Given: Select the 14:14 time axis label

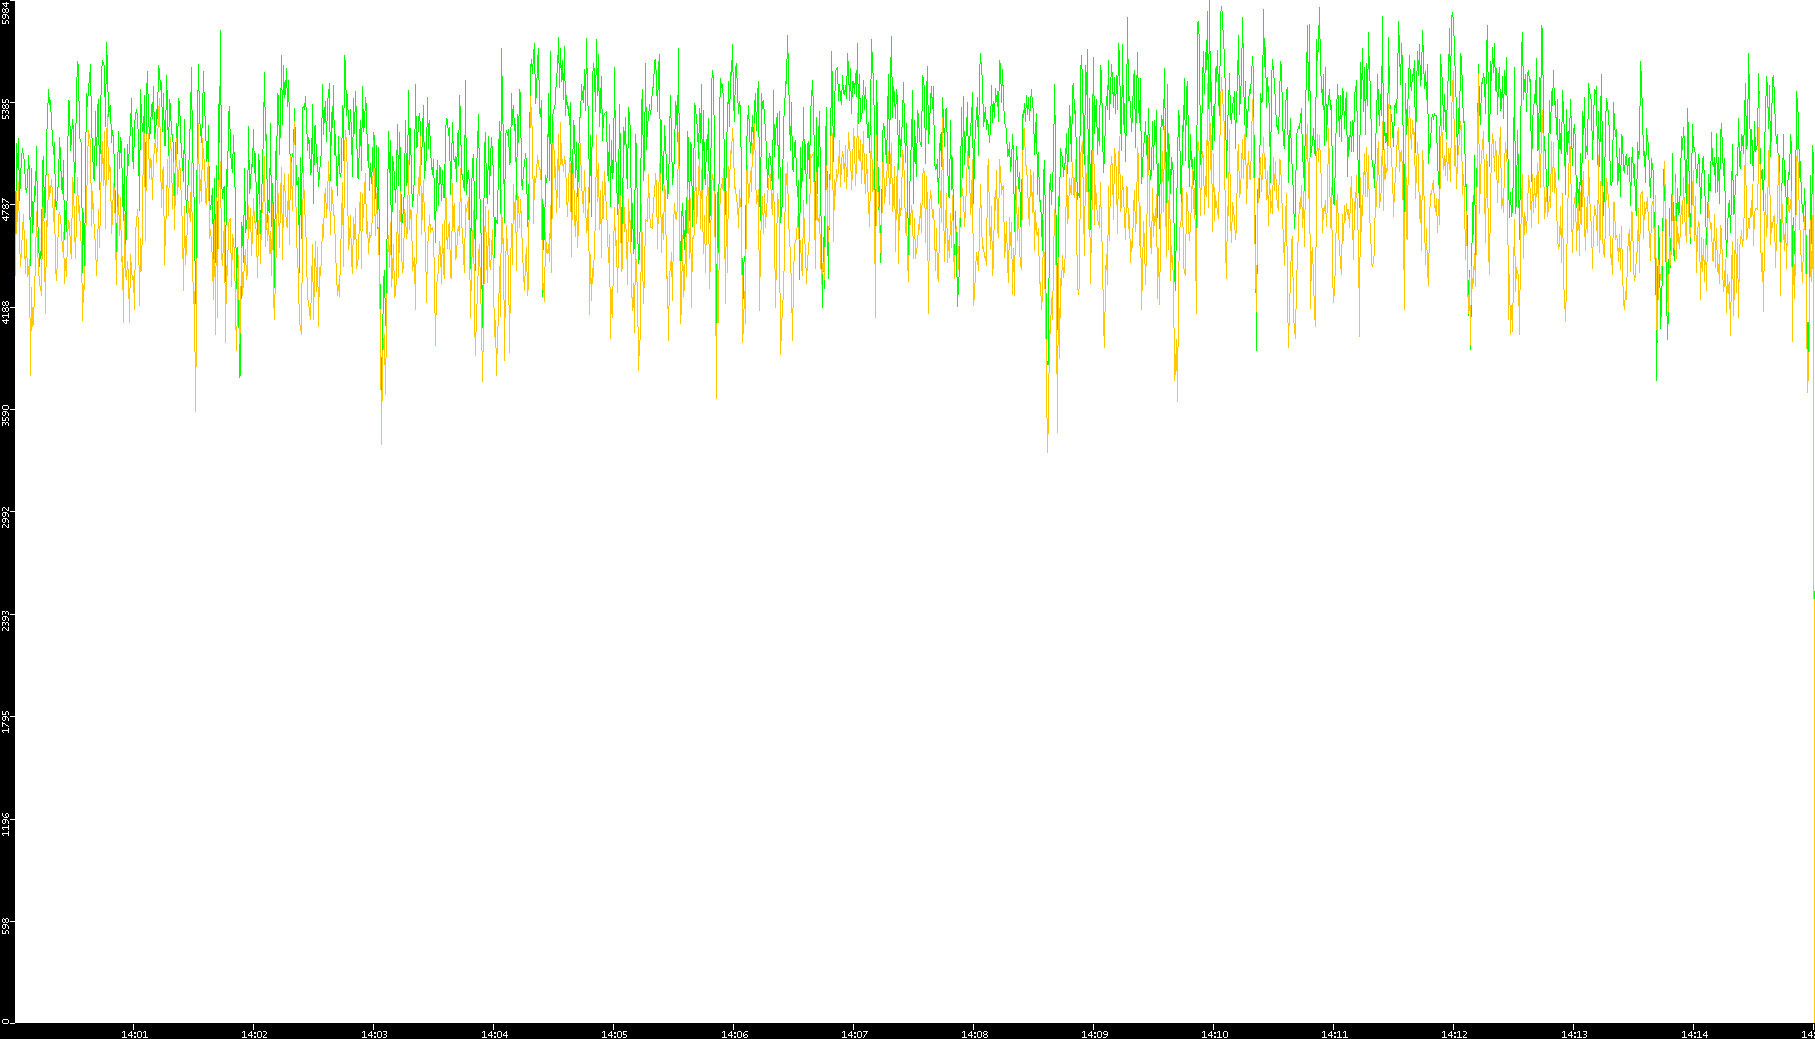Looking at the screenshot, I should (1694, 1034).
